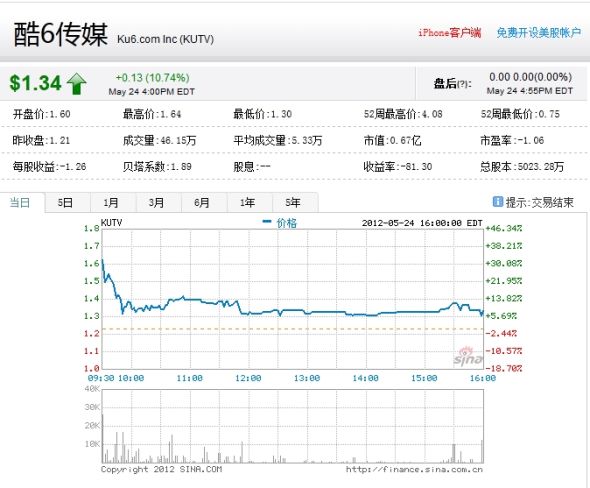Select the 当日 chart tab
The height and width of the screenshot is (488, 590).
[20, 203]
